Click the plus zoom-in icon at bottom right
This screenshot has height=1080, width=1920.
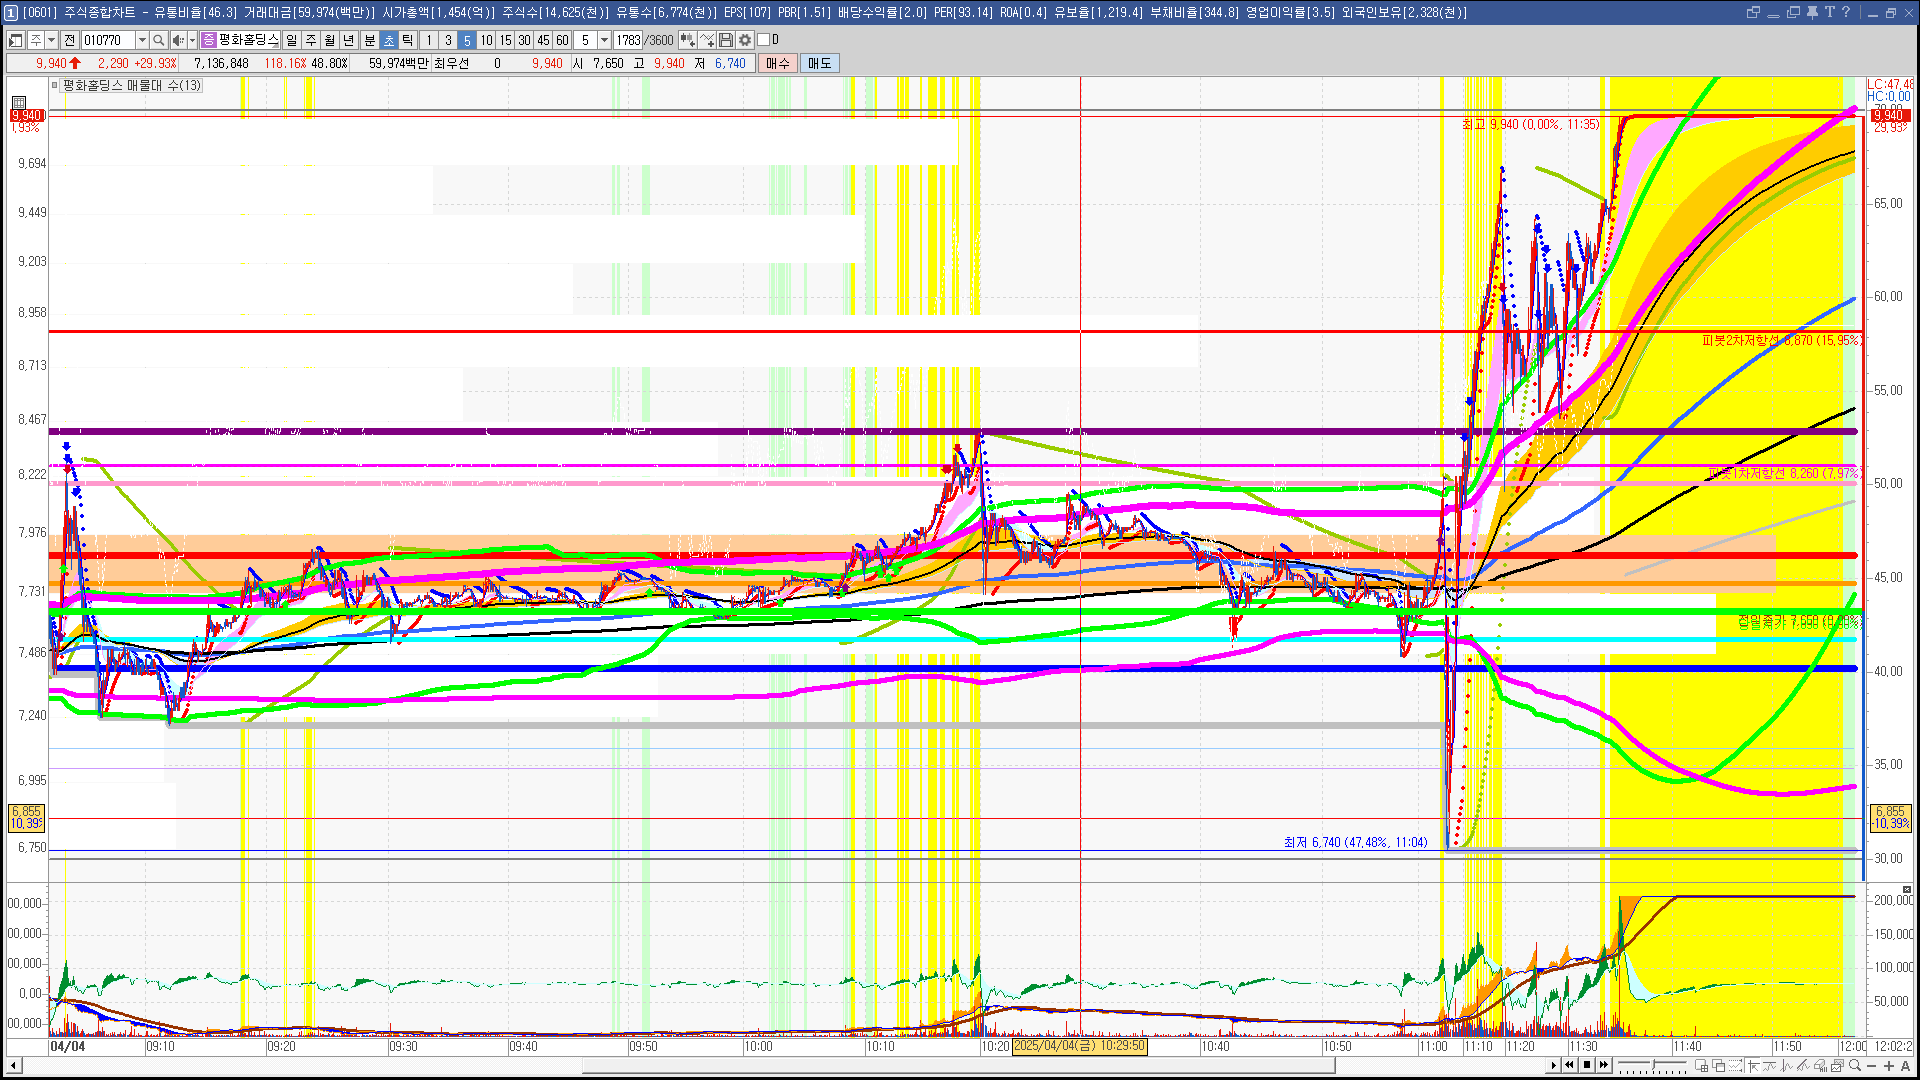[x=1889, y=1065]
